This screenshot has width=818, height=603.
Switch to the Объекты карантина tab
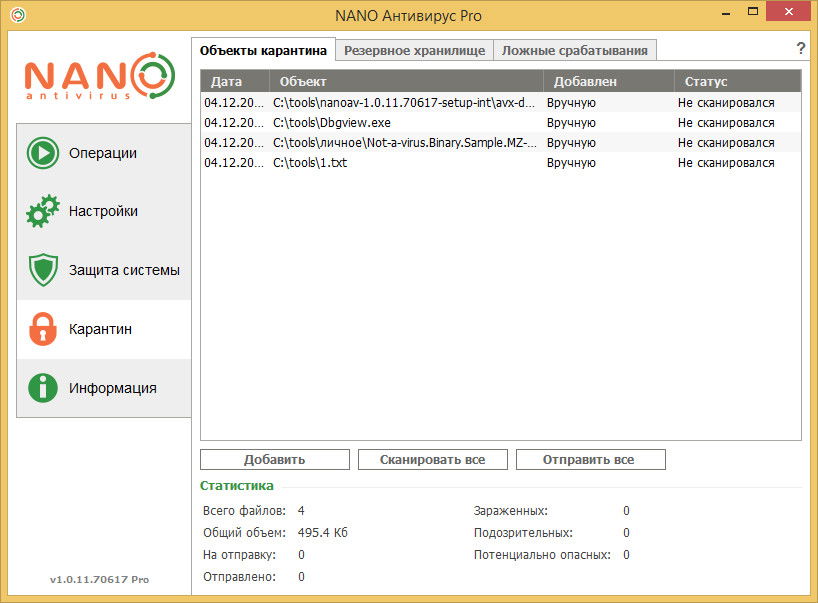(x=263, y=51)
